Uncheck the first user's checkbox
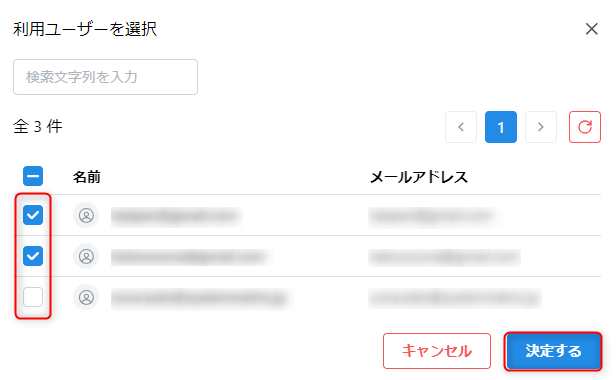Viewport: 616px width, 380px height. (x=33, y=215)
